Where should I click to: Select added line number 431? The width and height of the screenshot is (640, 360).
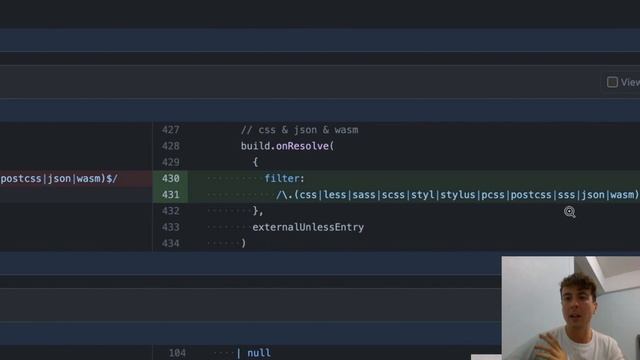(x=170, y=195)
